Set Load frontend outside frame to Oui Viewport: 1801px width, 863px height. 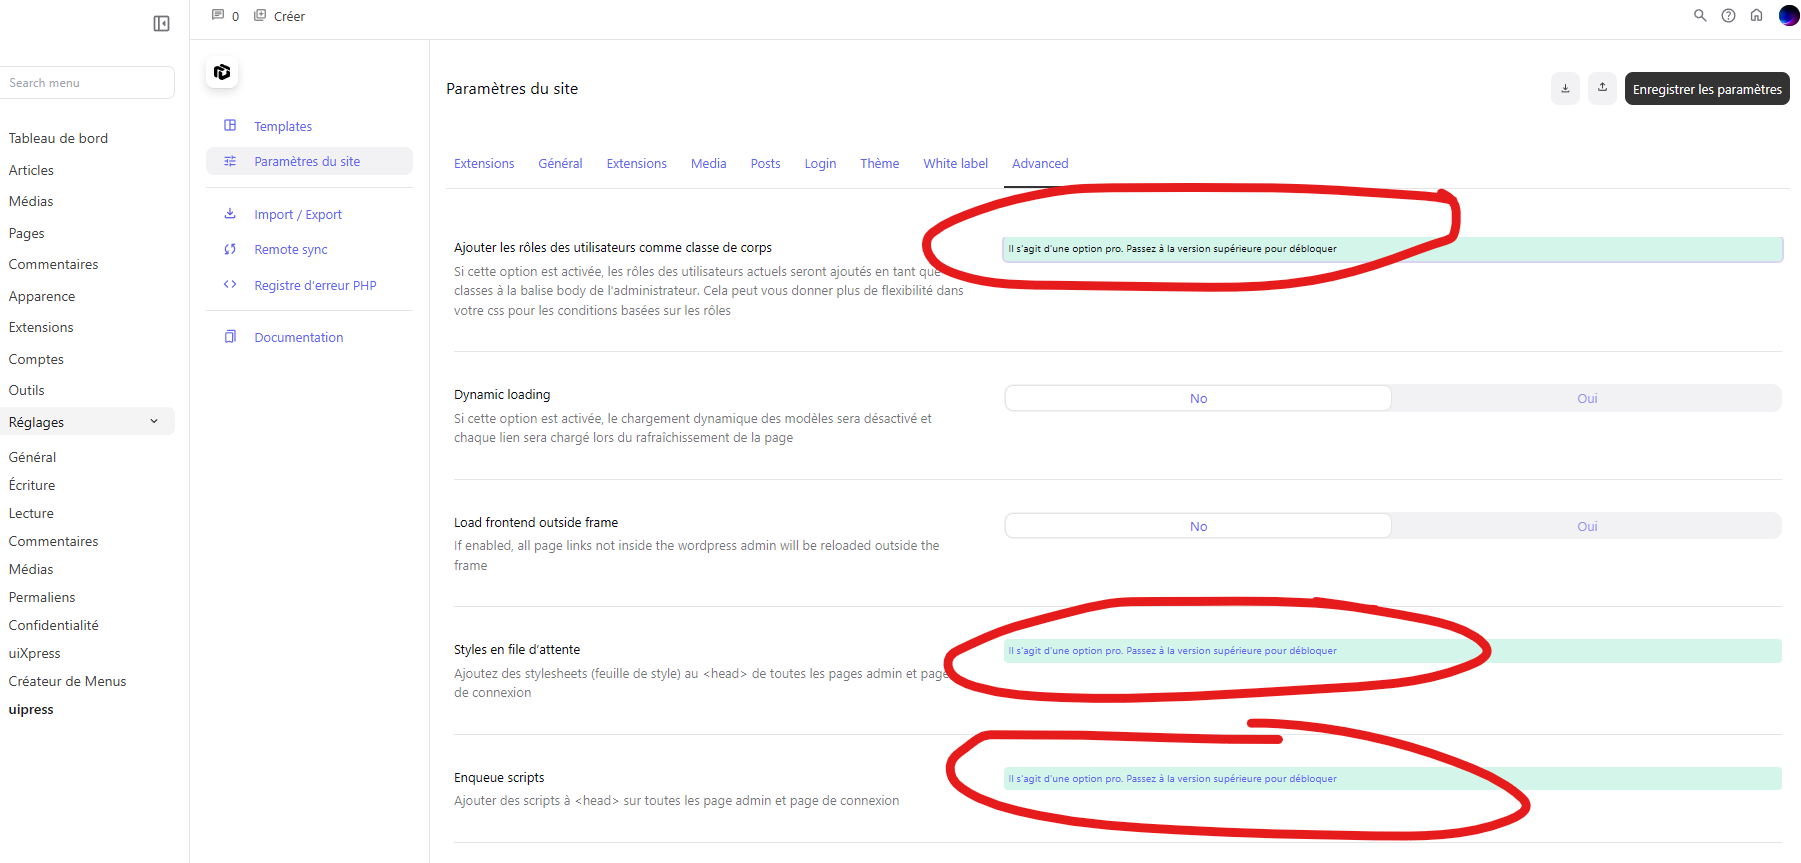(1586, 526)
